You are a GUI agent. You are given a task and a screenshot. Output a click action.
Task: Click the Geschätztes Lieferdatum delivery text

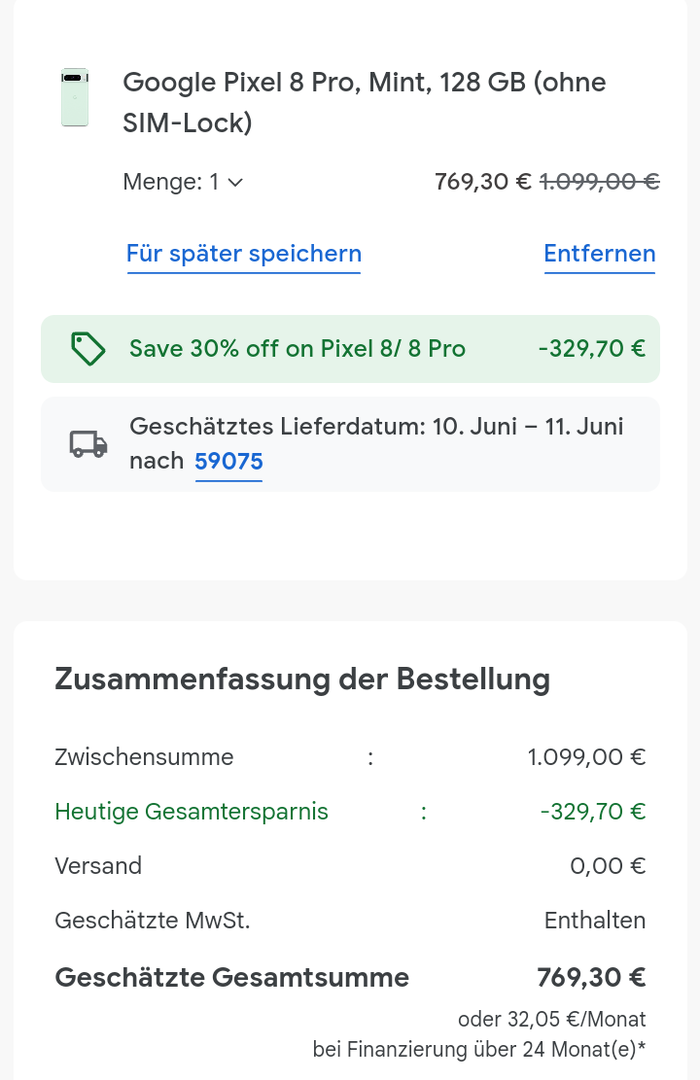coord(376,427)
